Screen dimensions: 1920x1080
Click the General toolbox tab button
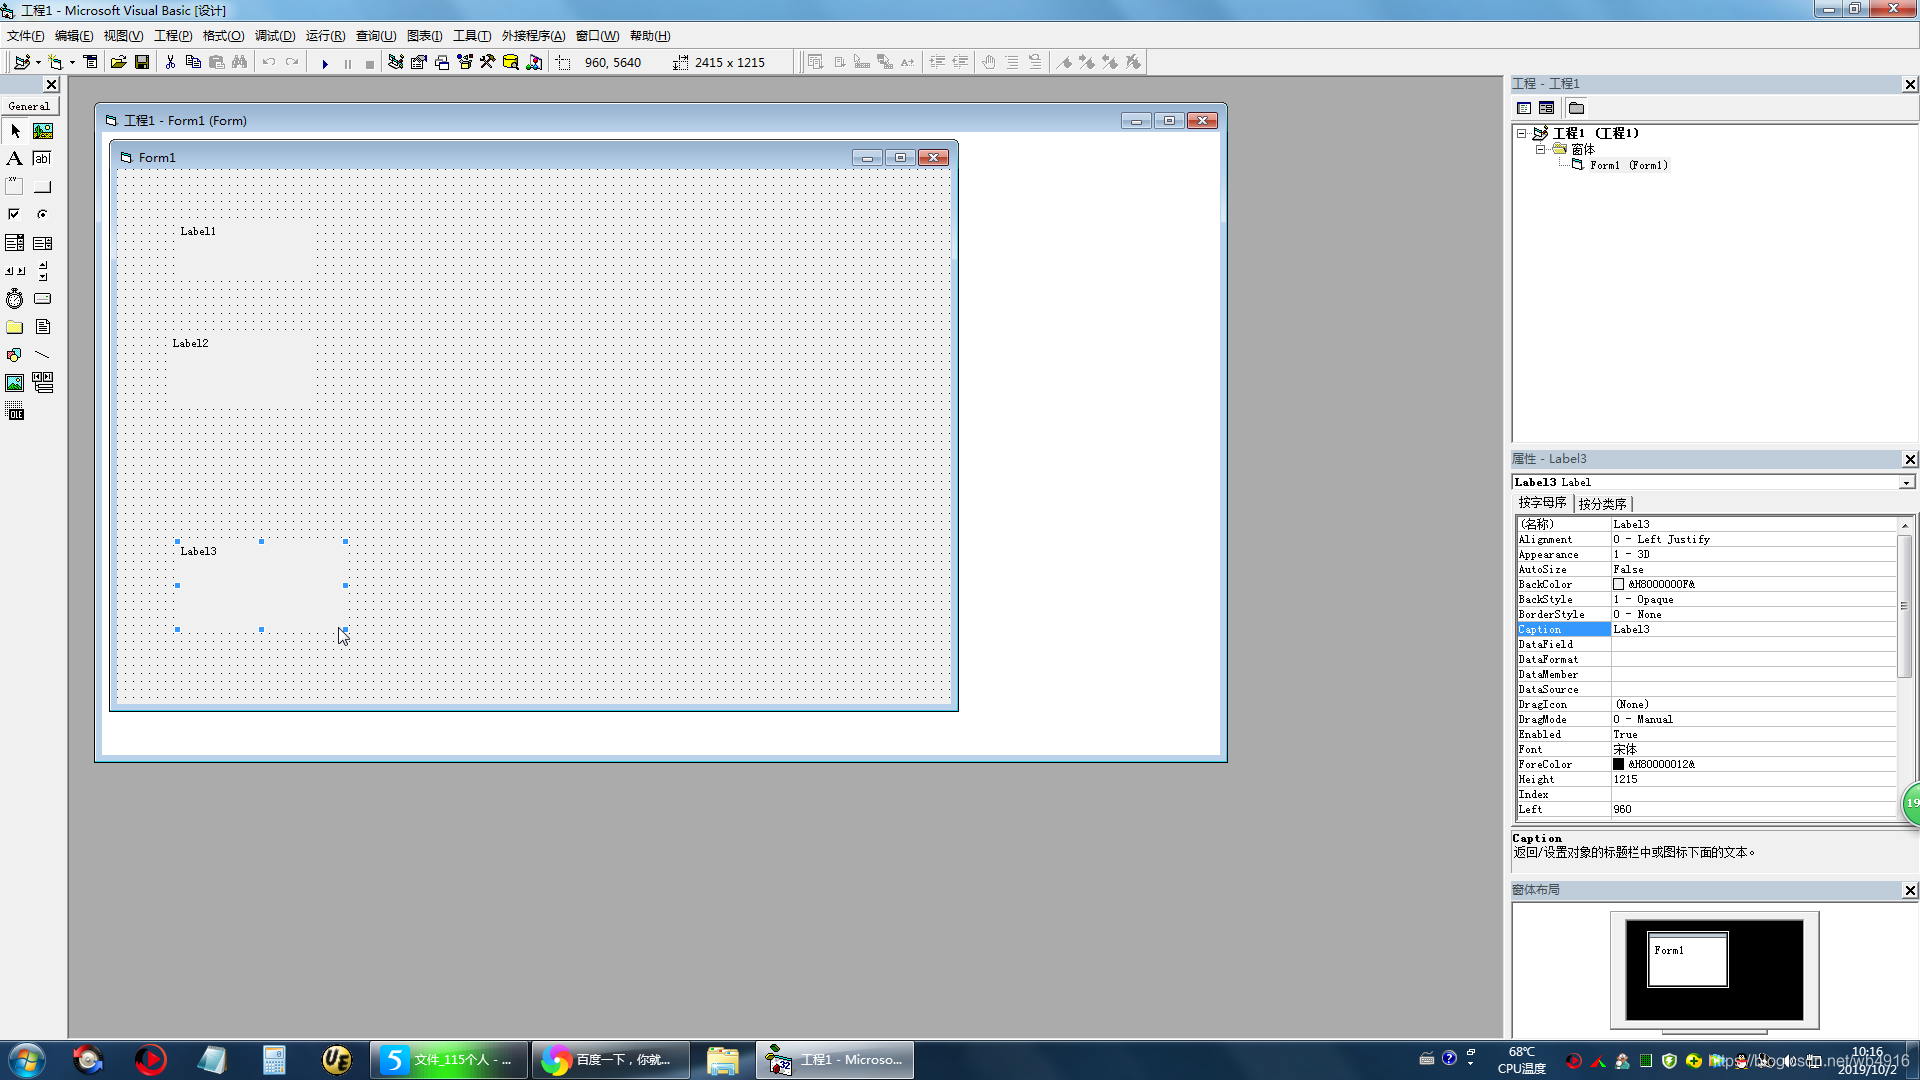pyautogui.click(x=29, y=106)
